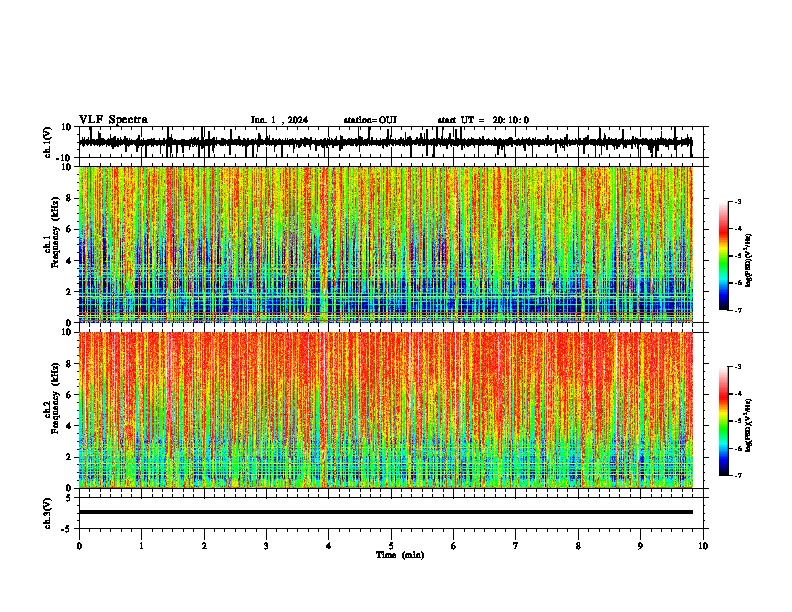The width and height of the screenshot is (792, 612).
Task: Click inside the ch.1 frequency spectrogram
Action: [x=385, y=244]
